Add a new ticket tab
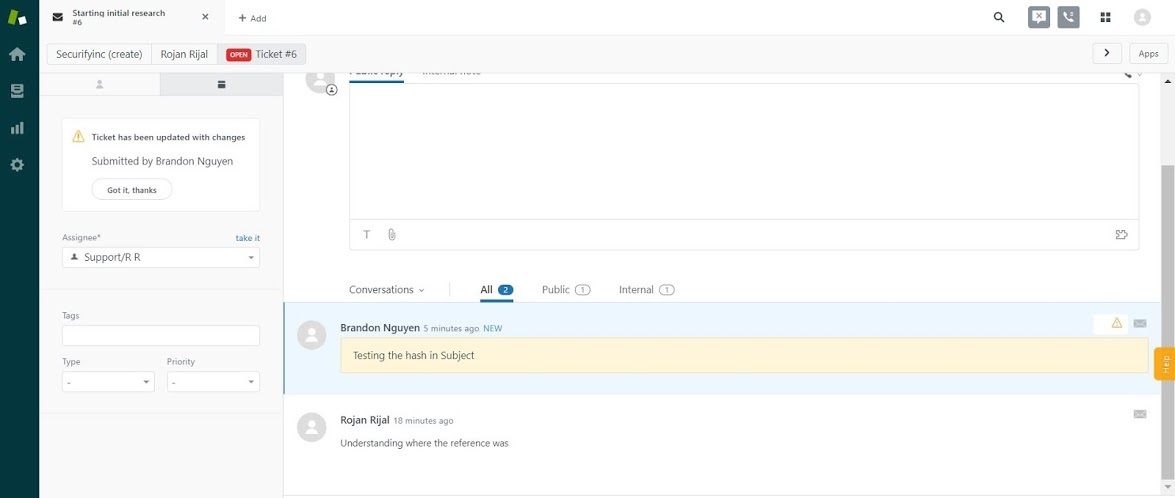Viewport: 1175px width, 498px height. point(253,18)
